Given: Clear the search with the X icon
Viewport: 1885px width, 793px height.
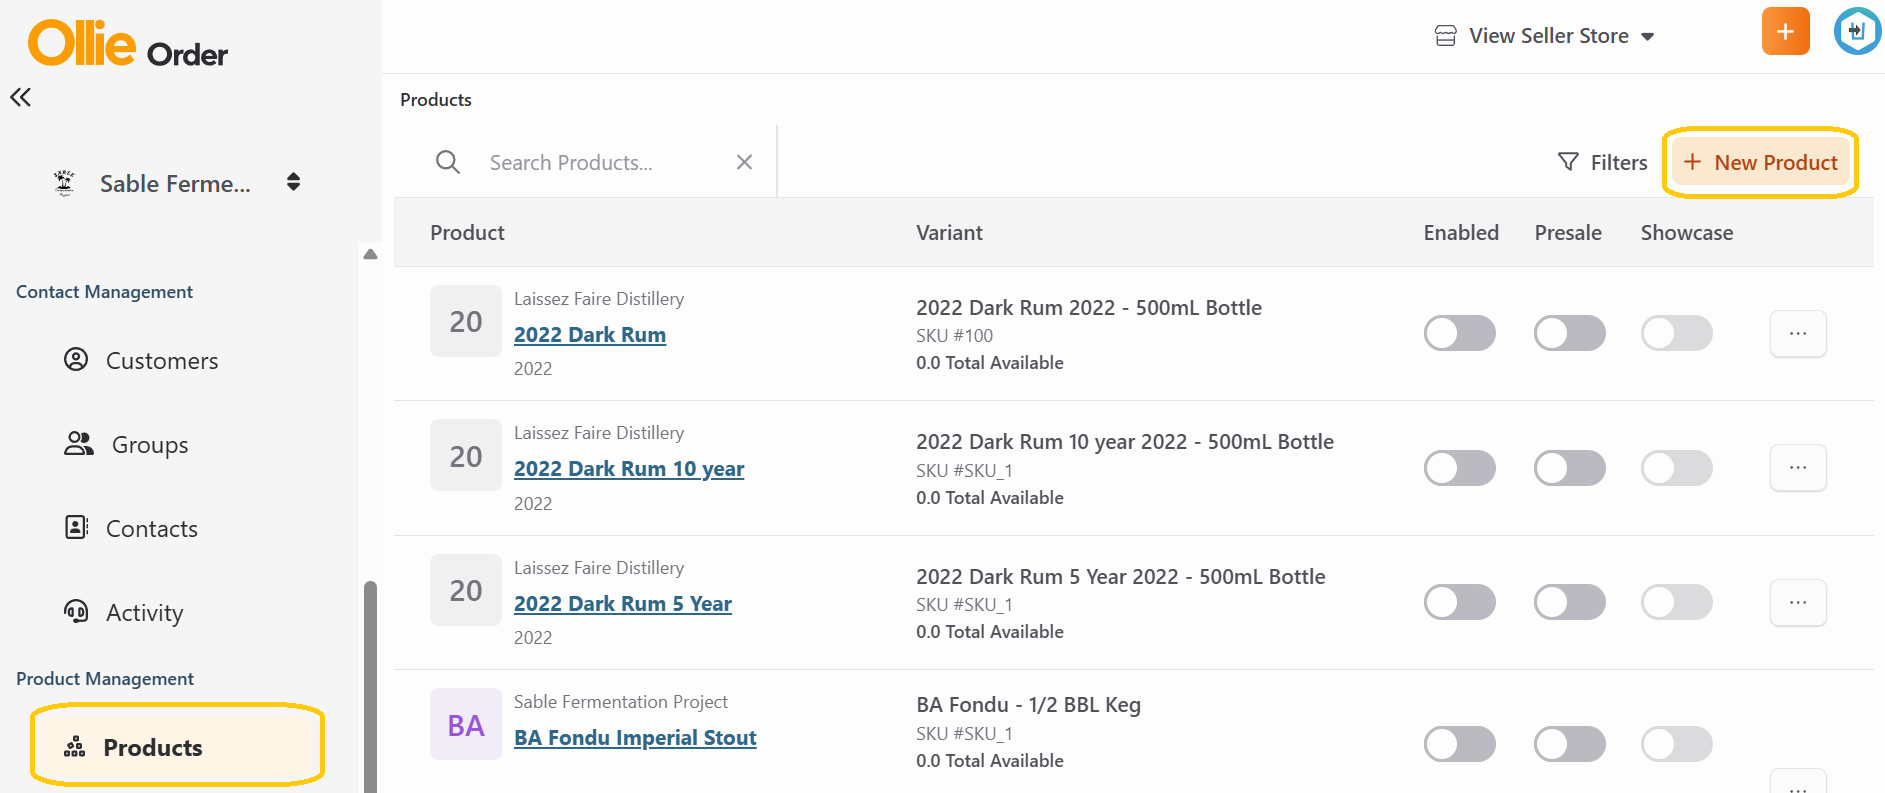Looking at the screenshot, I should (744, 162).
